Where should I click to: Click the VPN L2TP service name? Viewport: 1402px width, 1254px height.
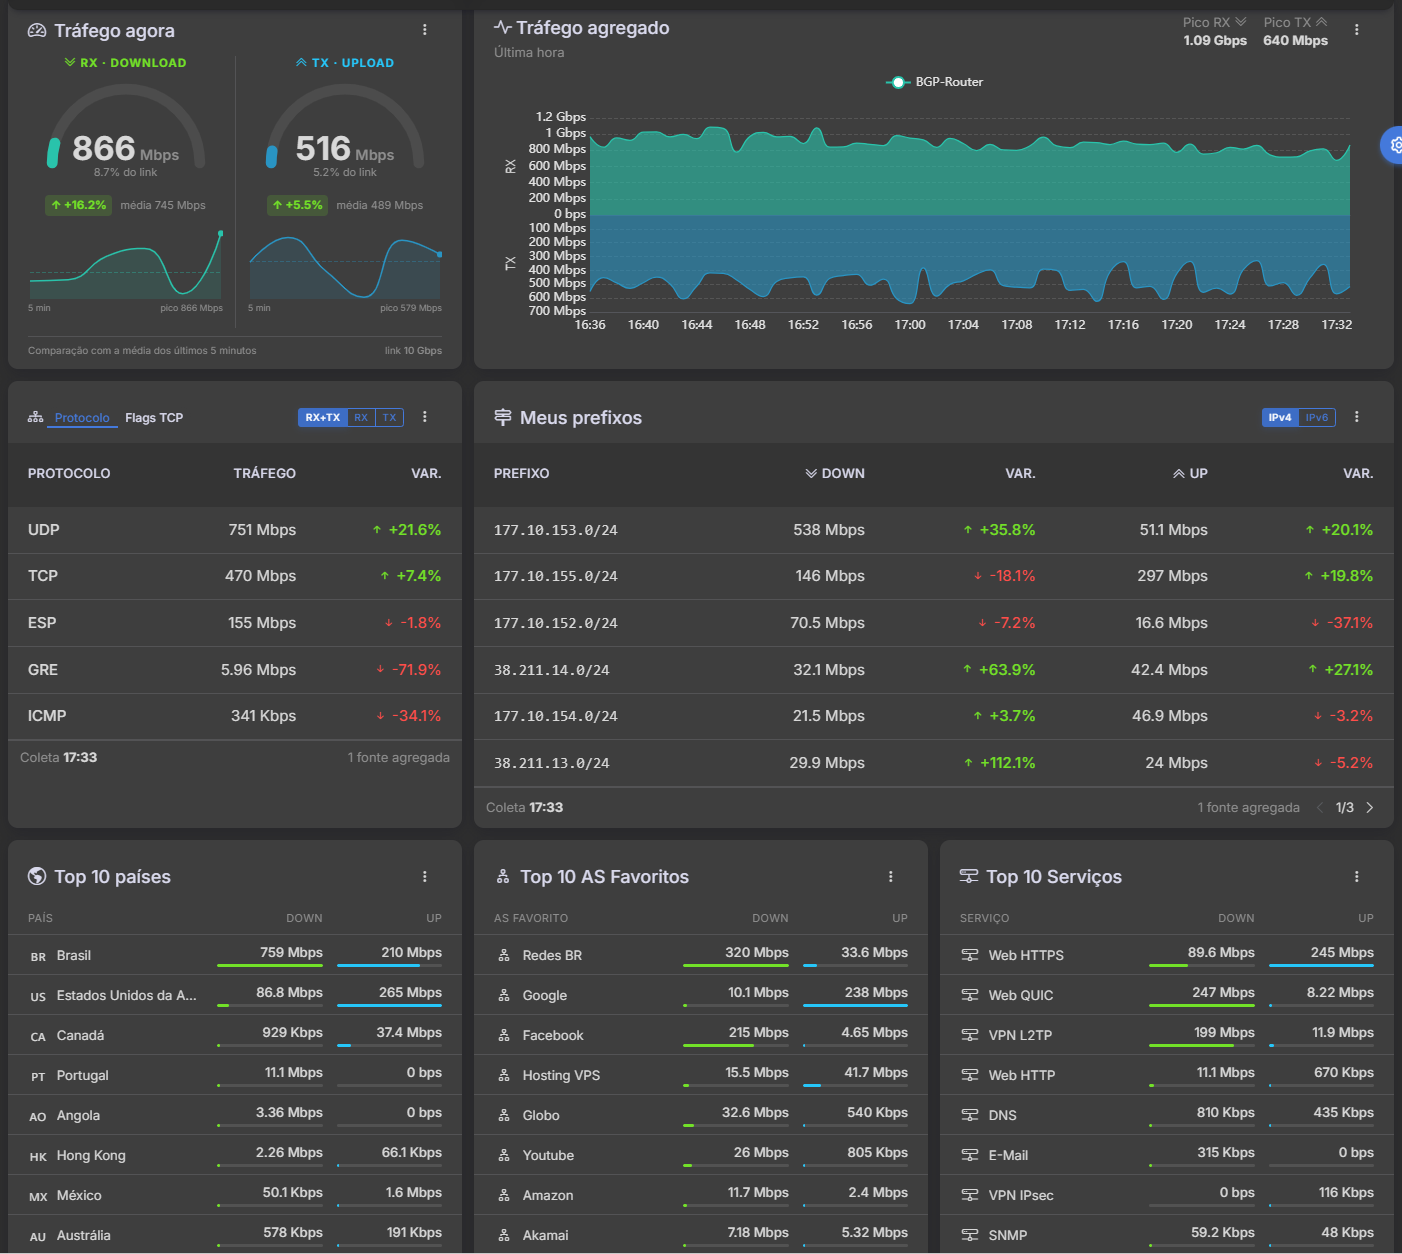(x=1020, y=1035)
